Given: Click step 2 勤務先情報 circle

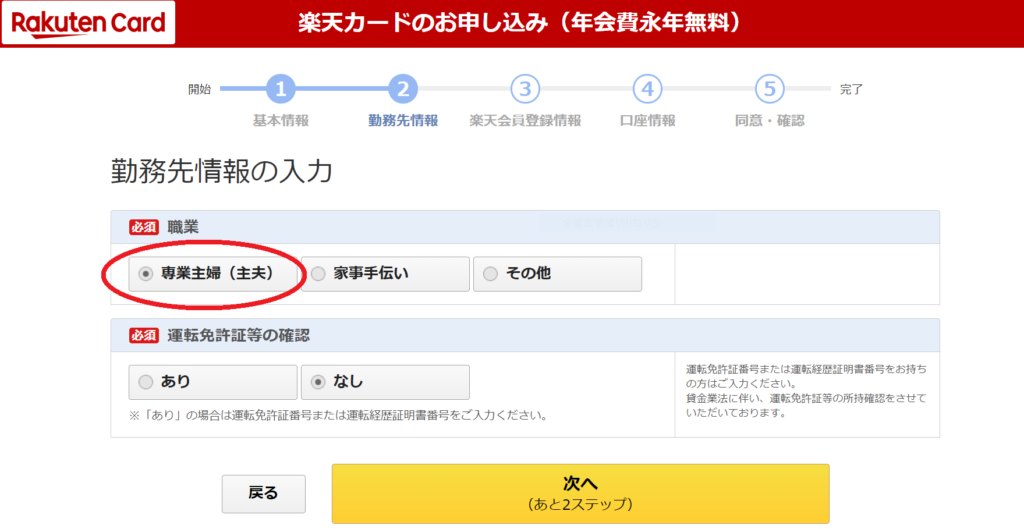Looking at the screenshot, I should click(403, 89).
